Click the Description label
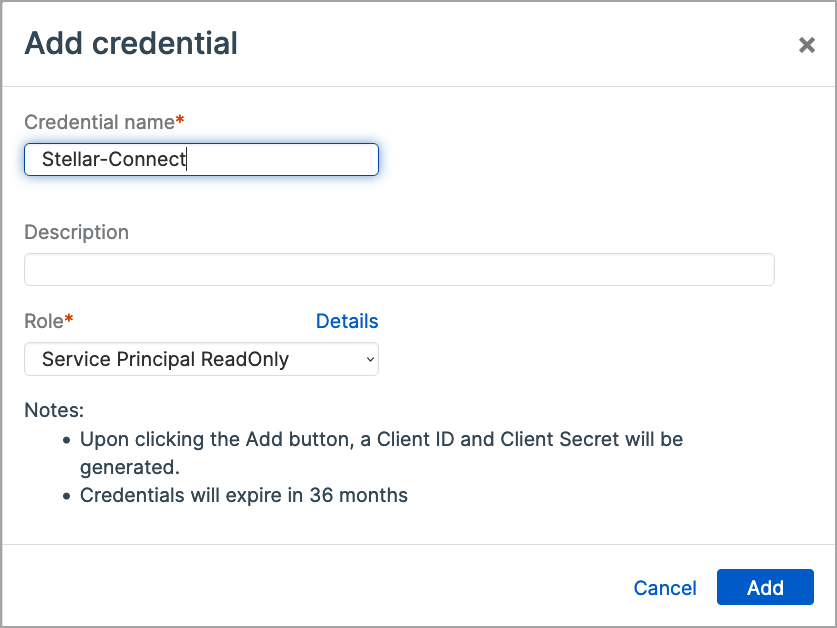Screen dimensions: 837x628 click(76, 232)
